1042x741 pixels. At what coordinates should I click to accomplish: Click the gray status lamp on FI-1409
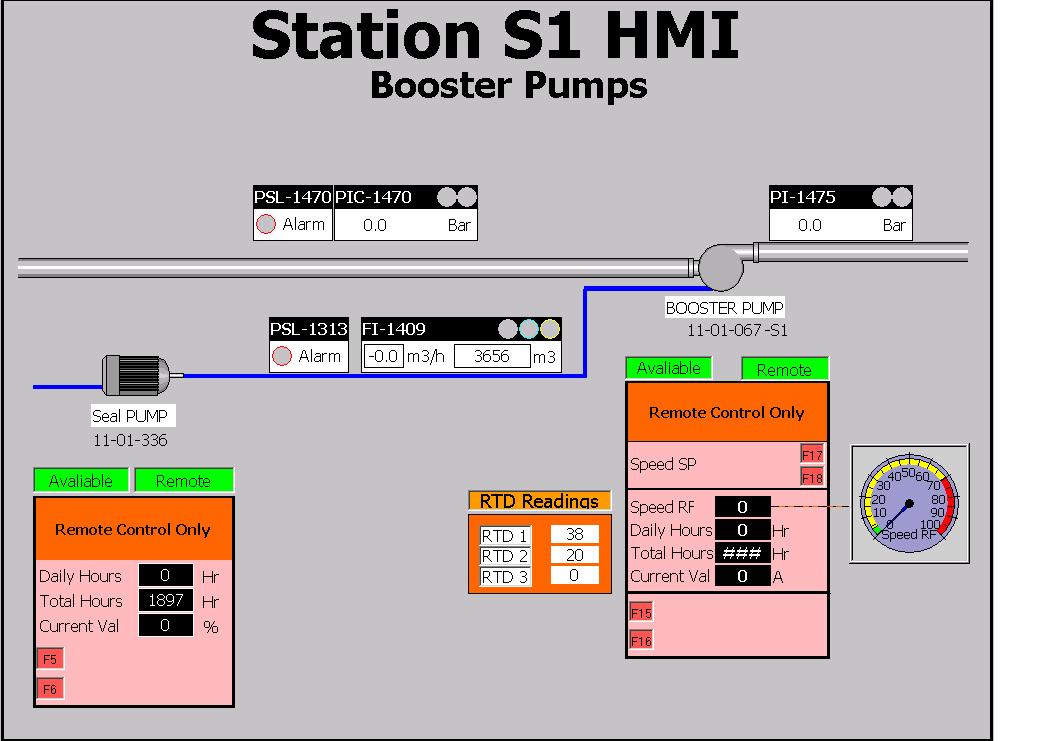tap(508, 329)
